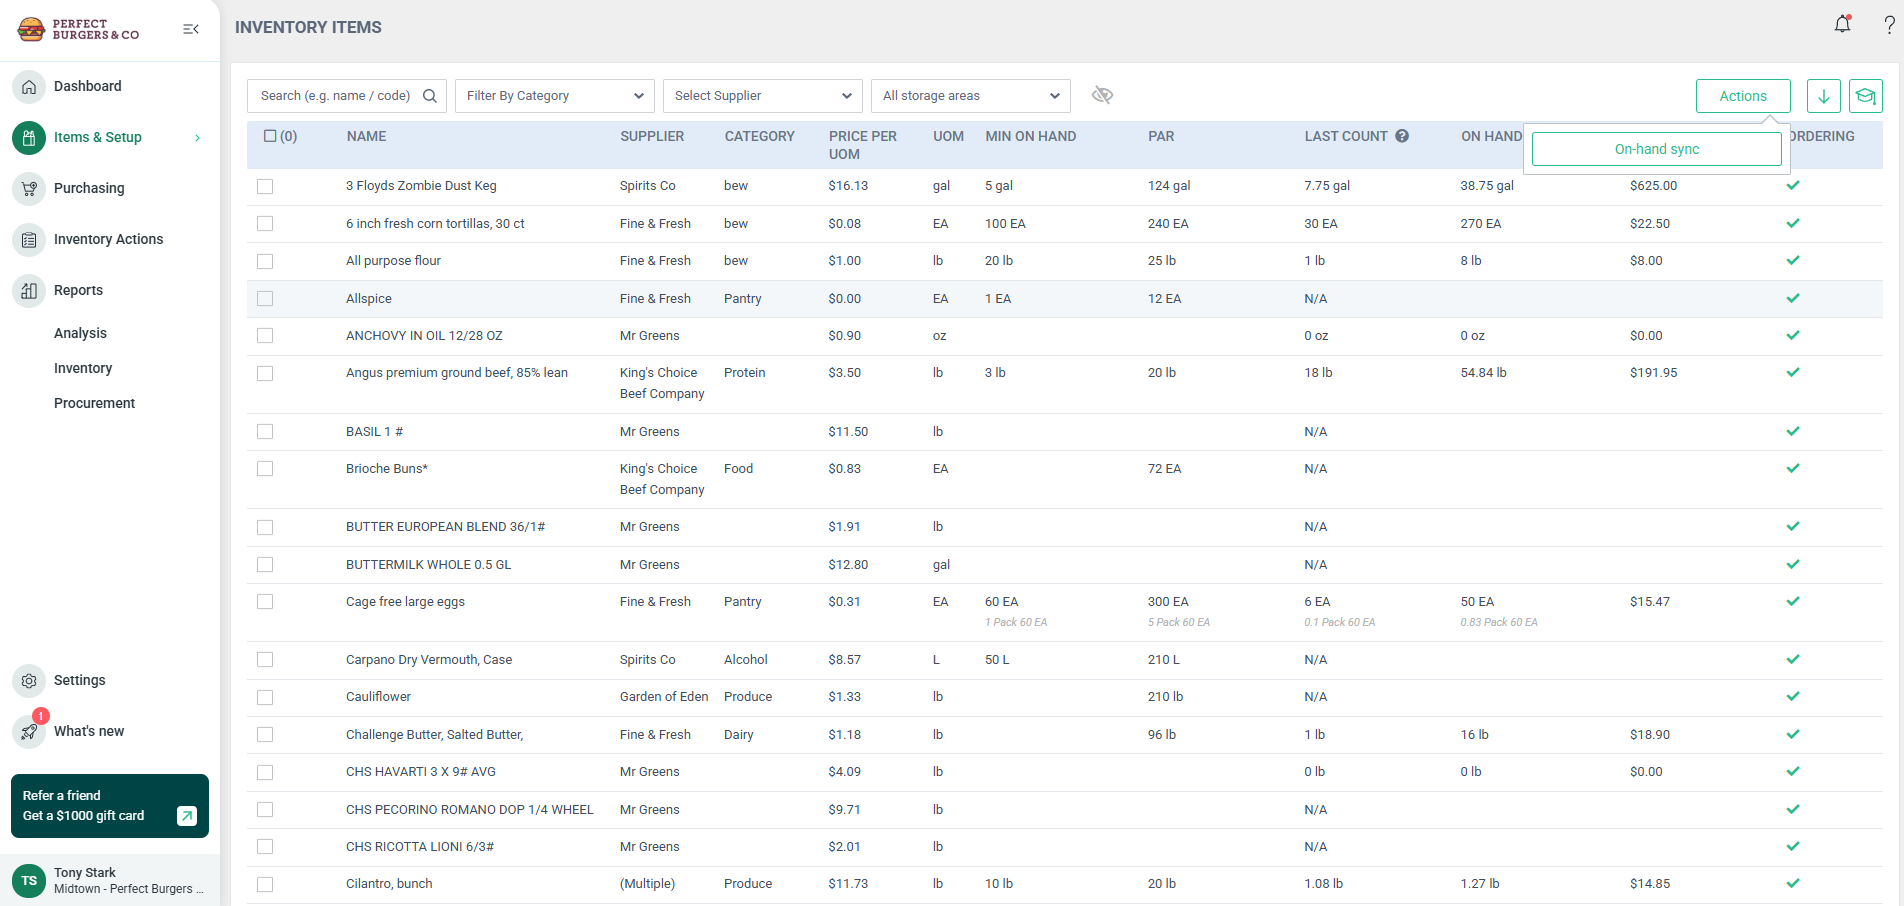The width and height of the screenshot is (1904, 906).
Task: Open the Select Supplier dropdown
Action: point(762,96)
